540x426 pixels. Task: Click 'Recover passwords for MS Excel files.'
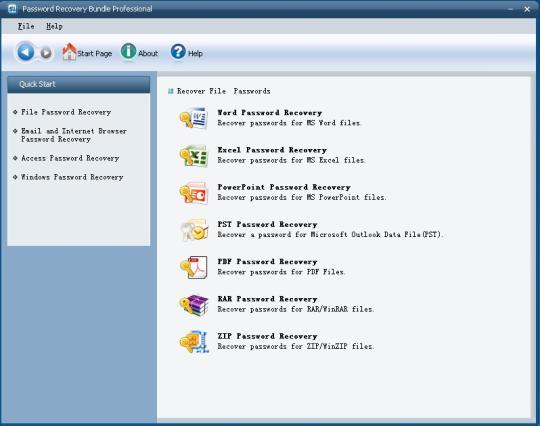tap(292, 160)
